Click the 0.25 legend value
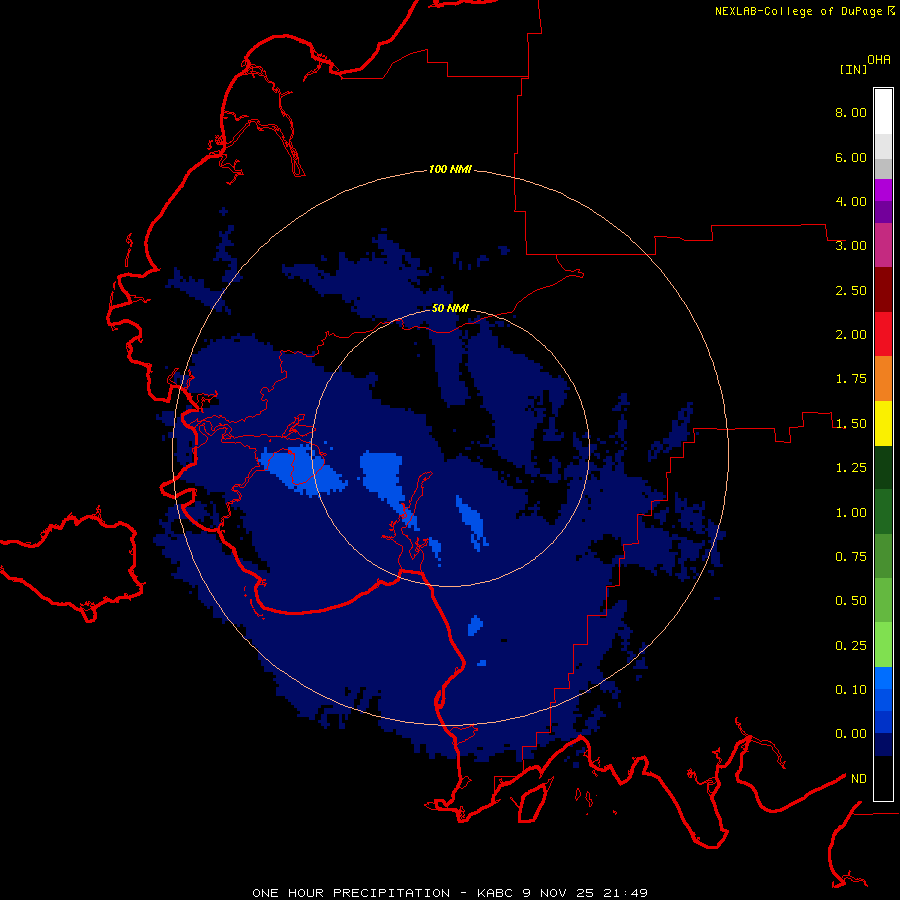 (851, 646)
